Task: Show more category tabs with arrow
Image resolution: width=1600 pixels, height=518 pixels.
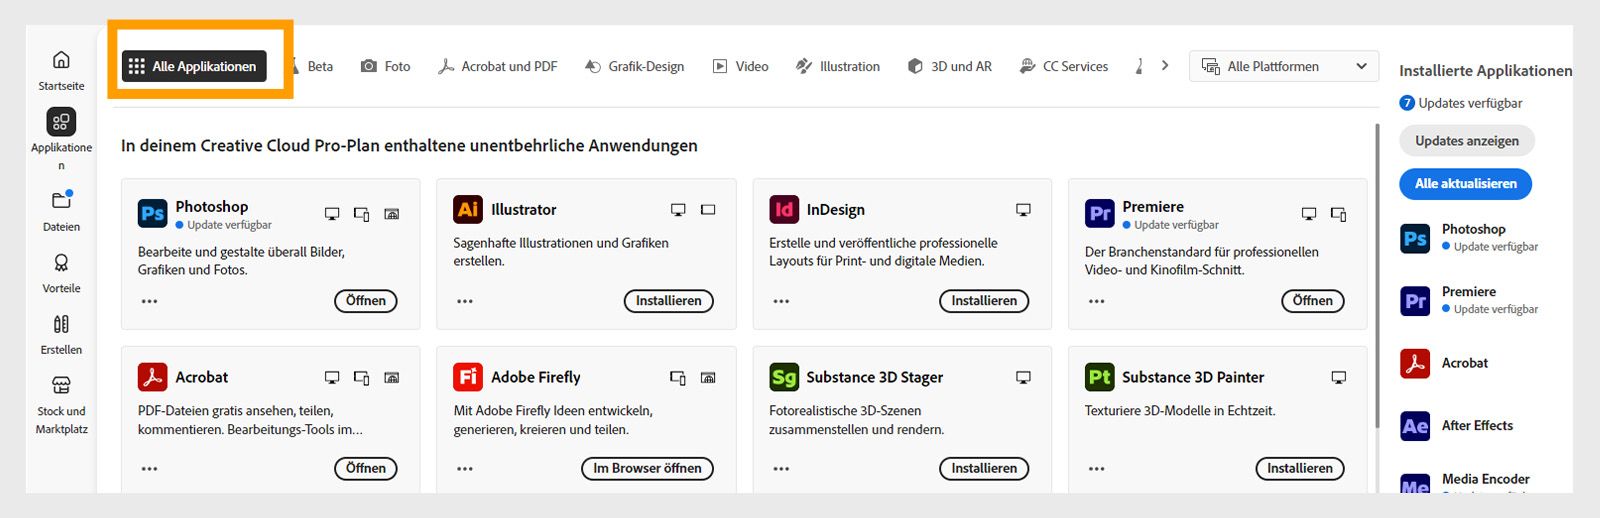Action: pos(1165,66)
